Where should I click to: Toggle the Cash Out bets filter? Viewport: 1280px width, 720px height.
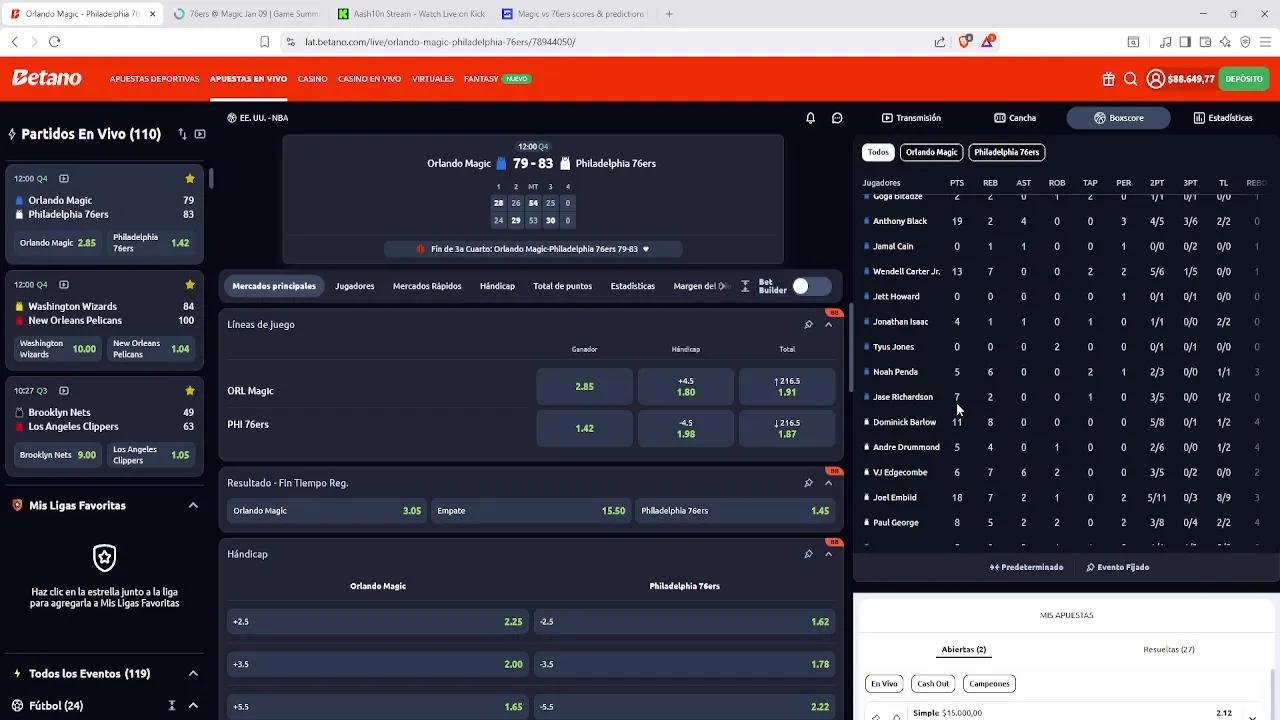(933, 684)
